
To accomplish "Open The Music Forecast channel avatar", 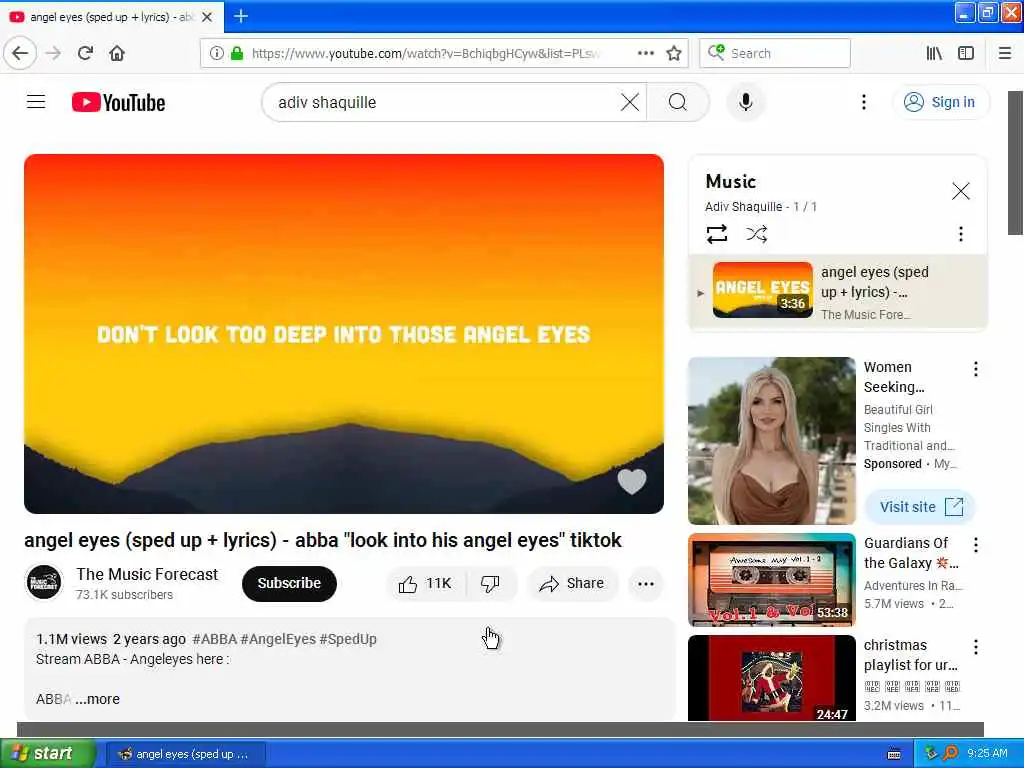I will [44, 582].
